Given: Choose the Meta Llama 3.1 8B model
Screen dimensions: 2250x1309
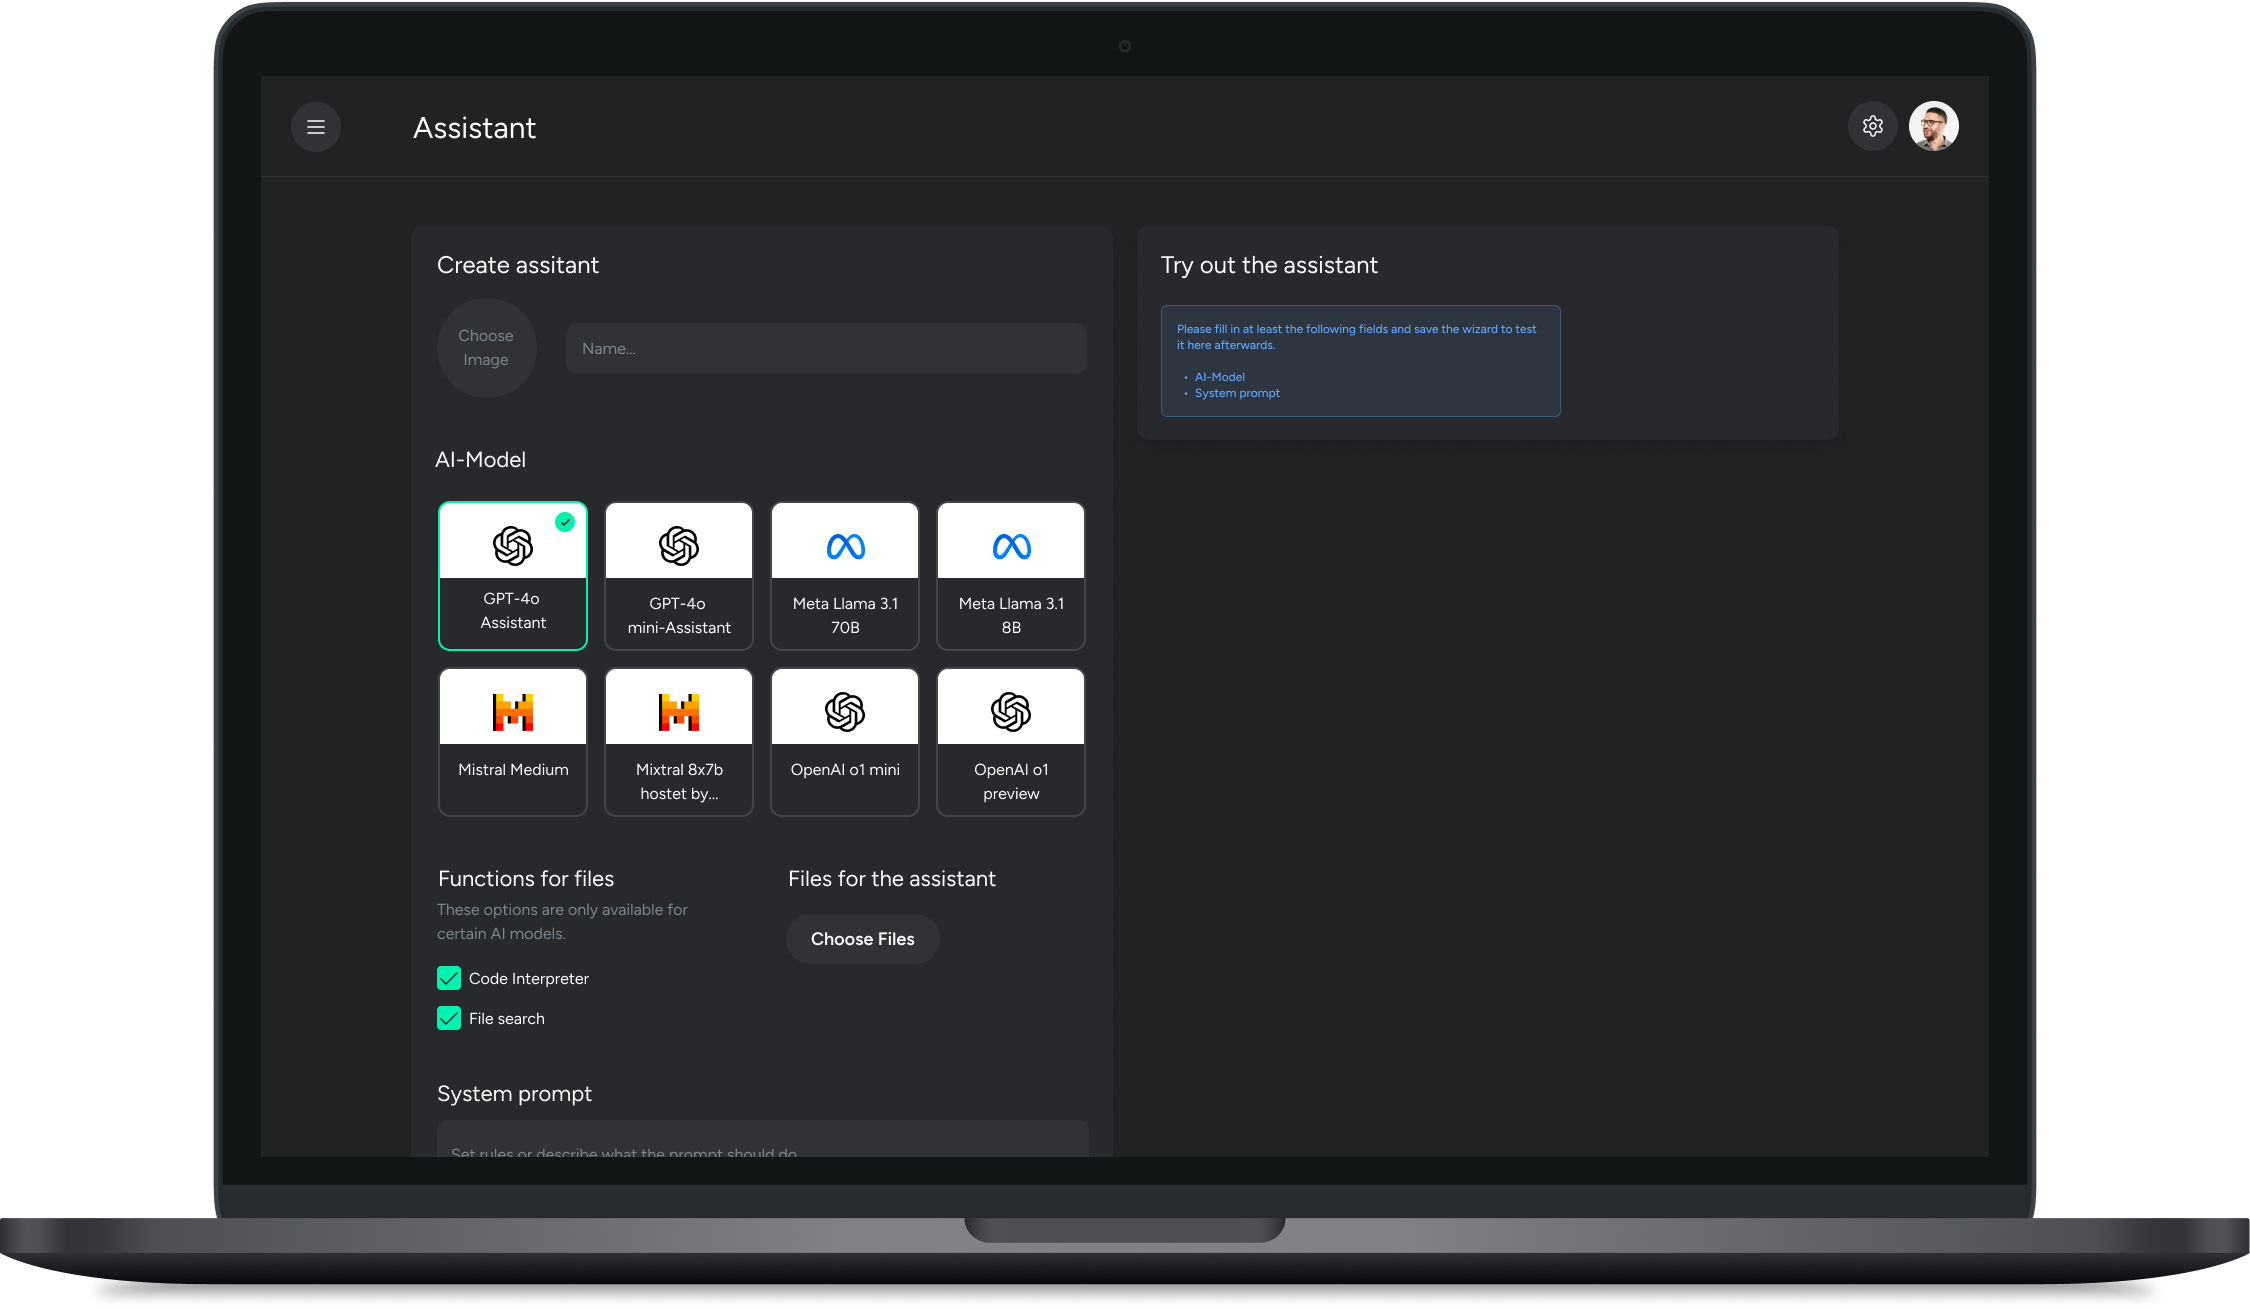Looking at the screenshot, I should click(x=1011, y=576).
